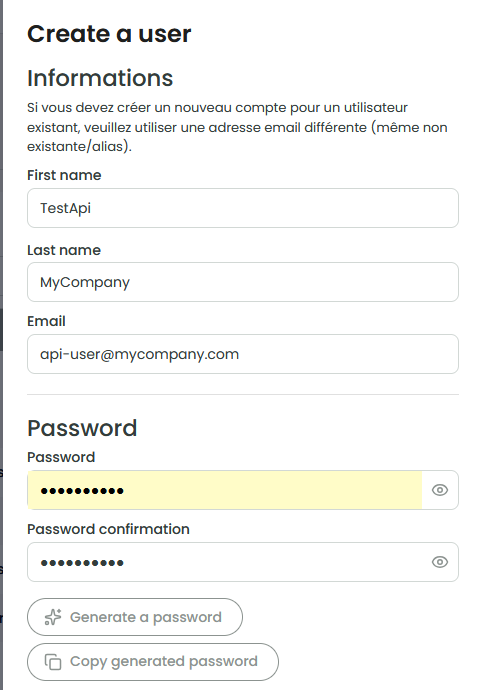Click the French notice about existing users
Viewport: 480px width, 690px height.
238,127
